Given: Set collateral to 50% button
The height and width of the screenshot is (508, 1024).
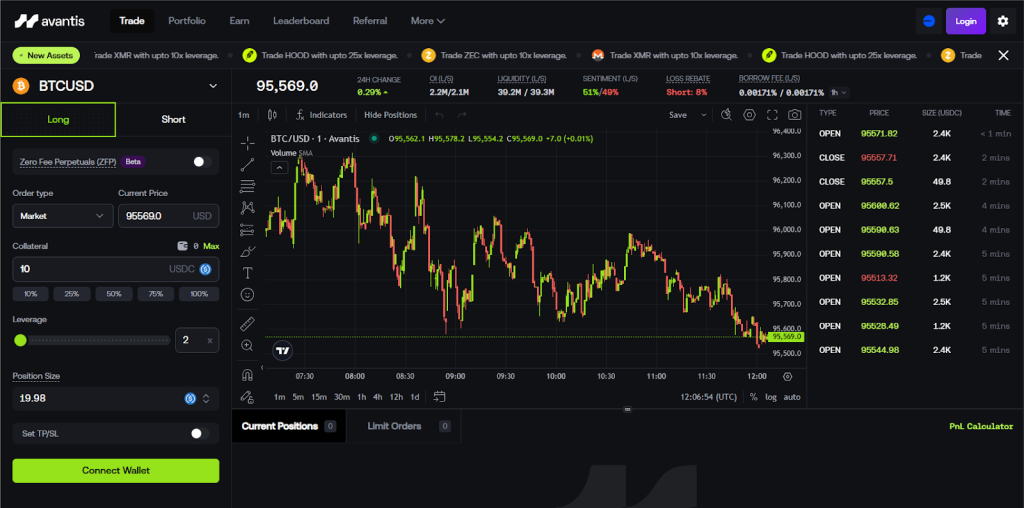Looking at the screenshot, I should 115,294.
